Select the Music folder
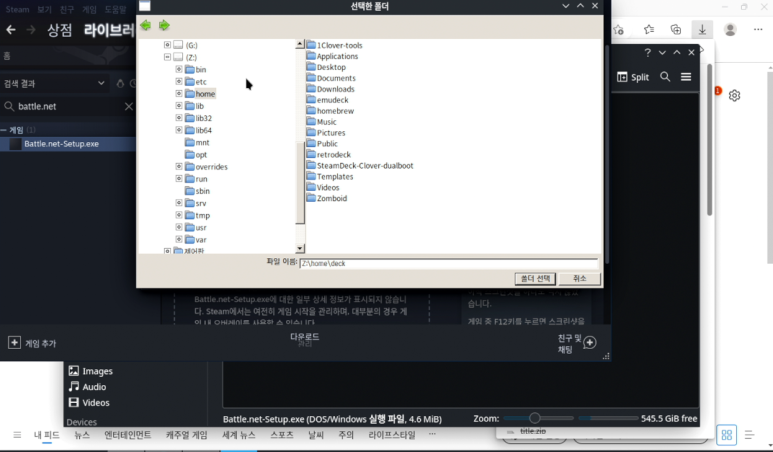773x452 pixels. [x=321, y=121]
